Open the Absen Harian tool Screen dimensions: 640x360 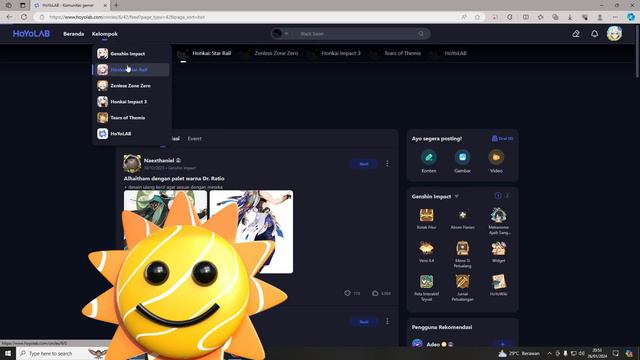[462, 219]
